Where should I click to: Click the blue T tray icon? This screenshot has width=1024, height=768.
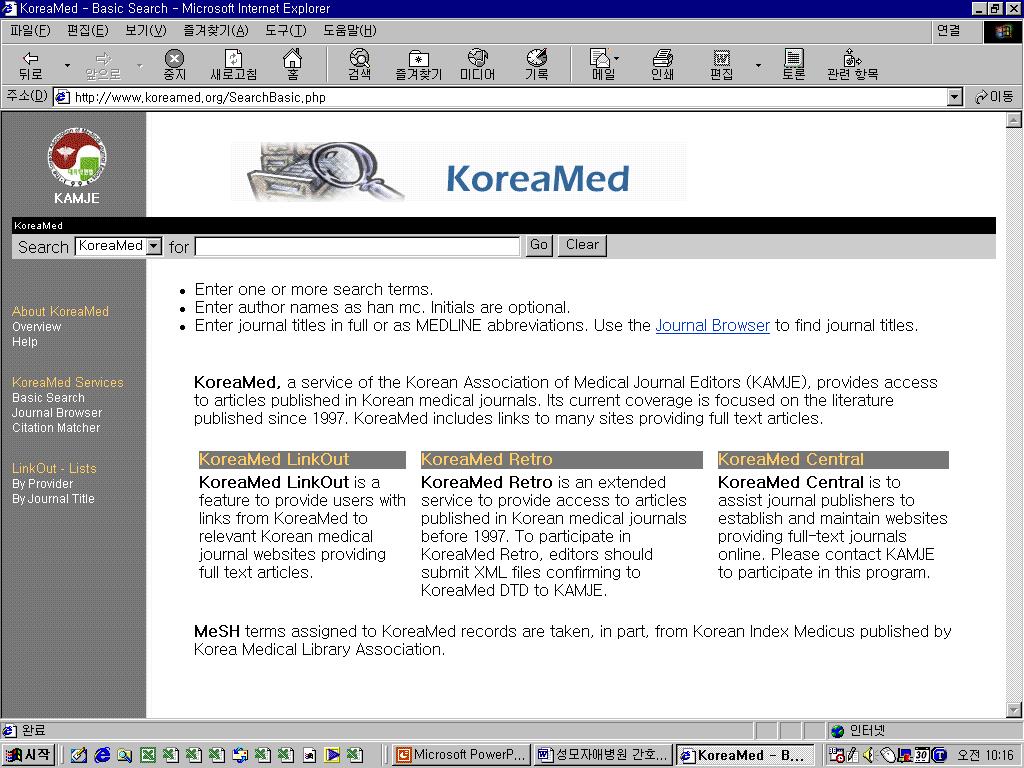pos(938,755)
